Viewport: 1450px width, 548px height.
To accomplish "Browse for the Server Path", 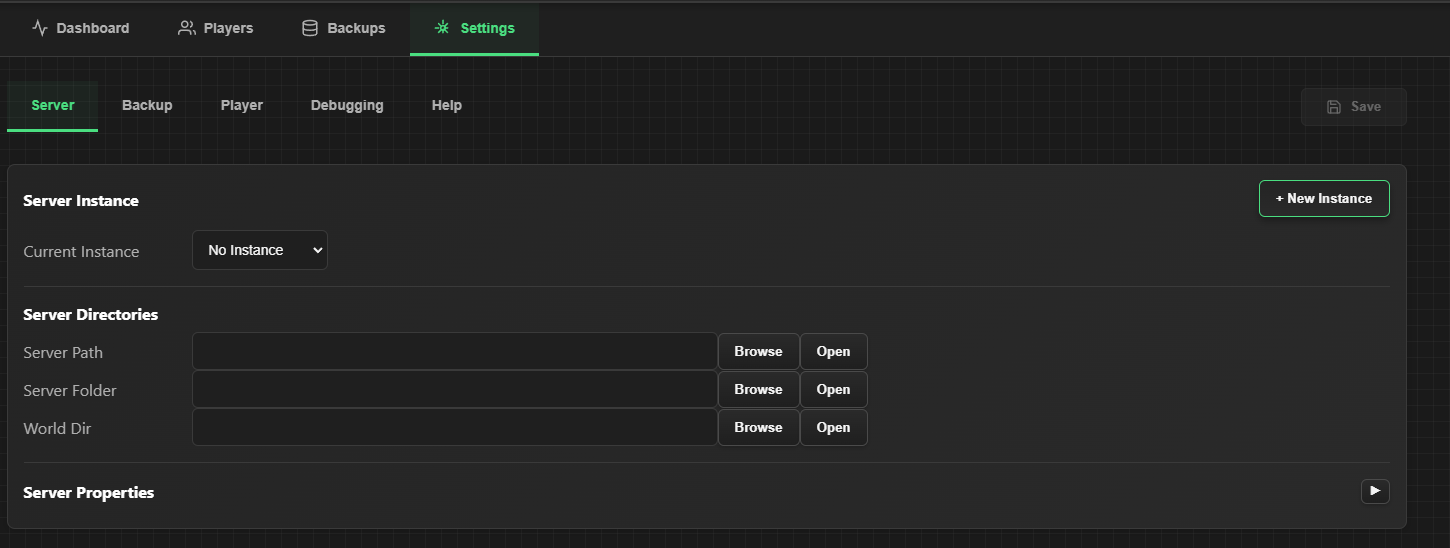I will coord(759,351).
